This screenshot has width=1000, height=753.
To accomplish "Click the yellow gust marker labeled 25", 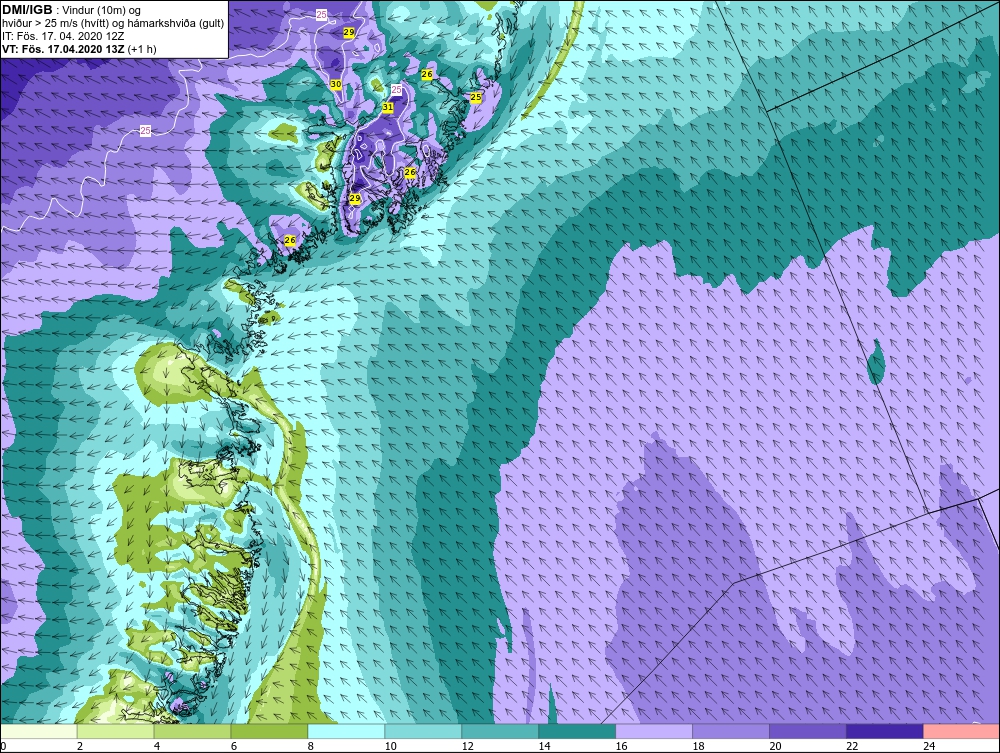I will coord(476,97).
